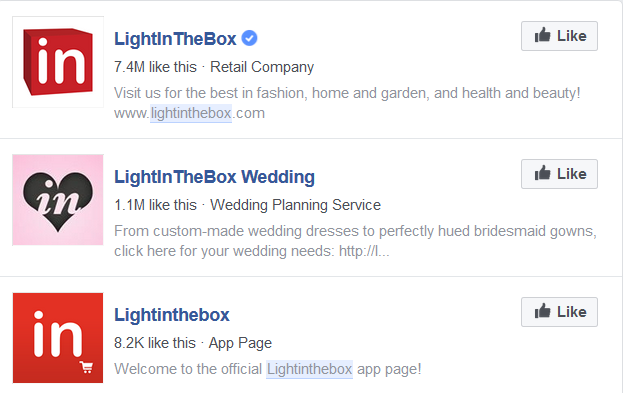Click the Retail Company category label

(x=262, y=67)
